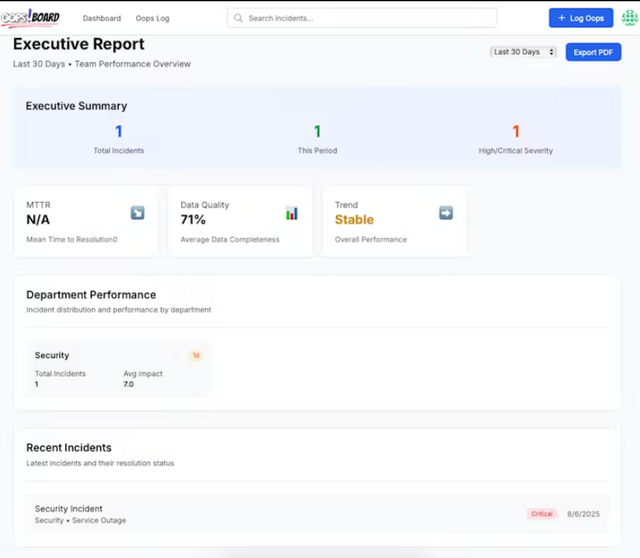Click the Log Oops button
Viewport: 640px width, 558px height.
(x=581, y=18)
